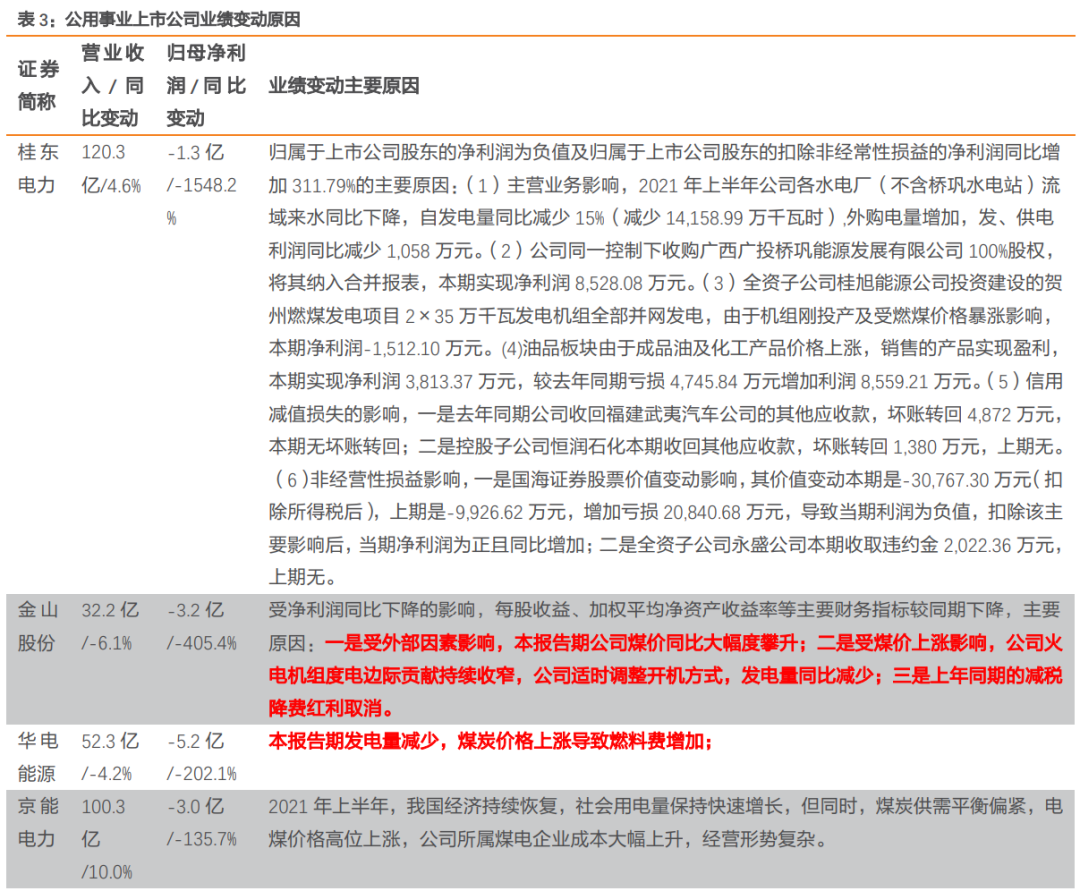Select the 业绩变动主要原因 column header

coord(344,85)
